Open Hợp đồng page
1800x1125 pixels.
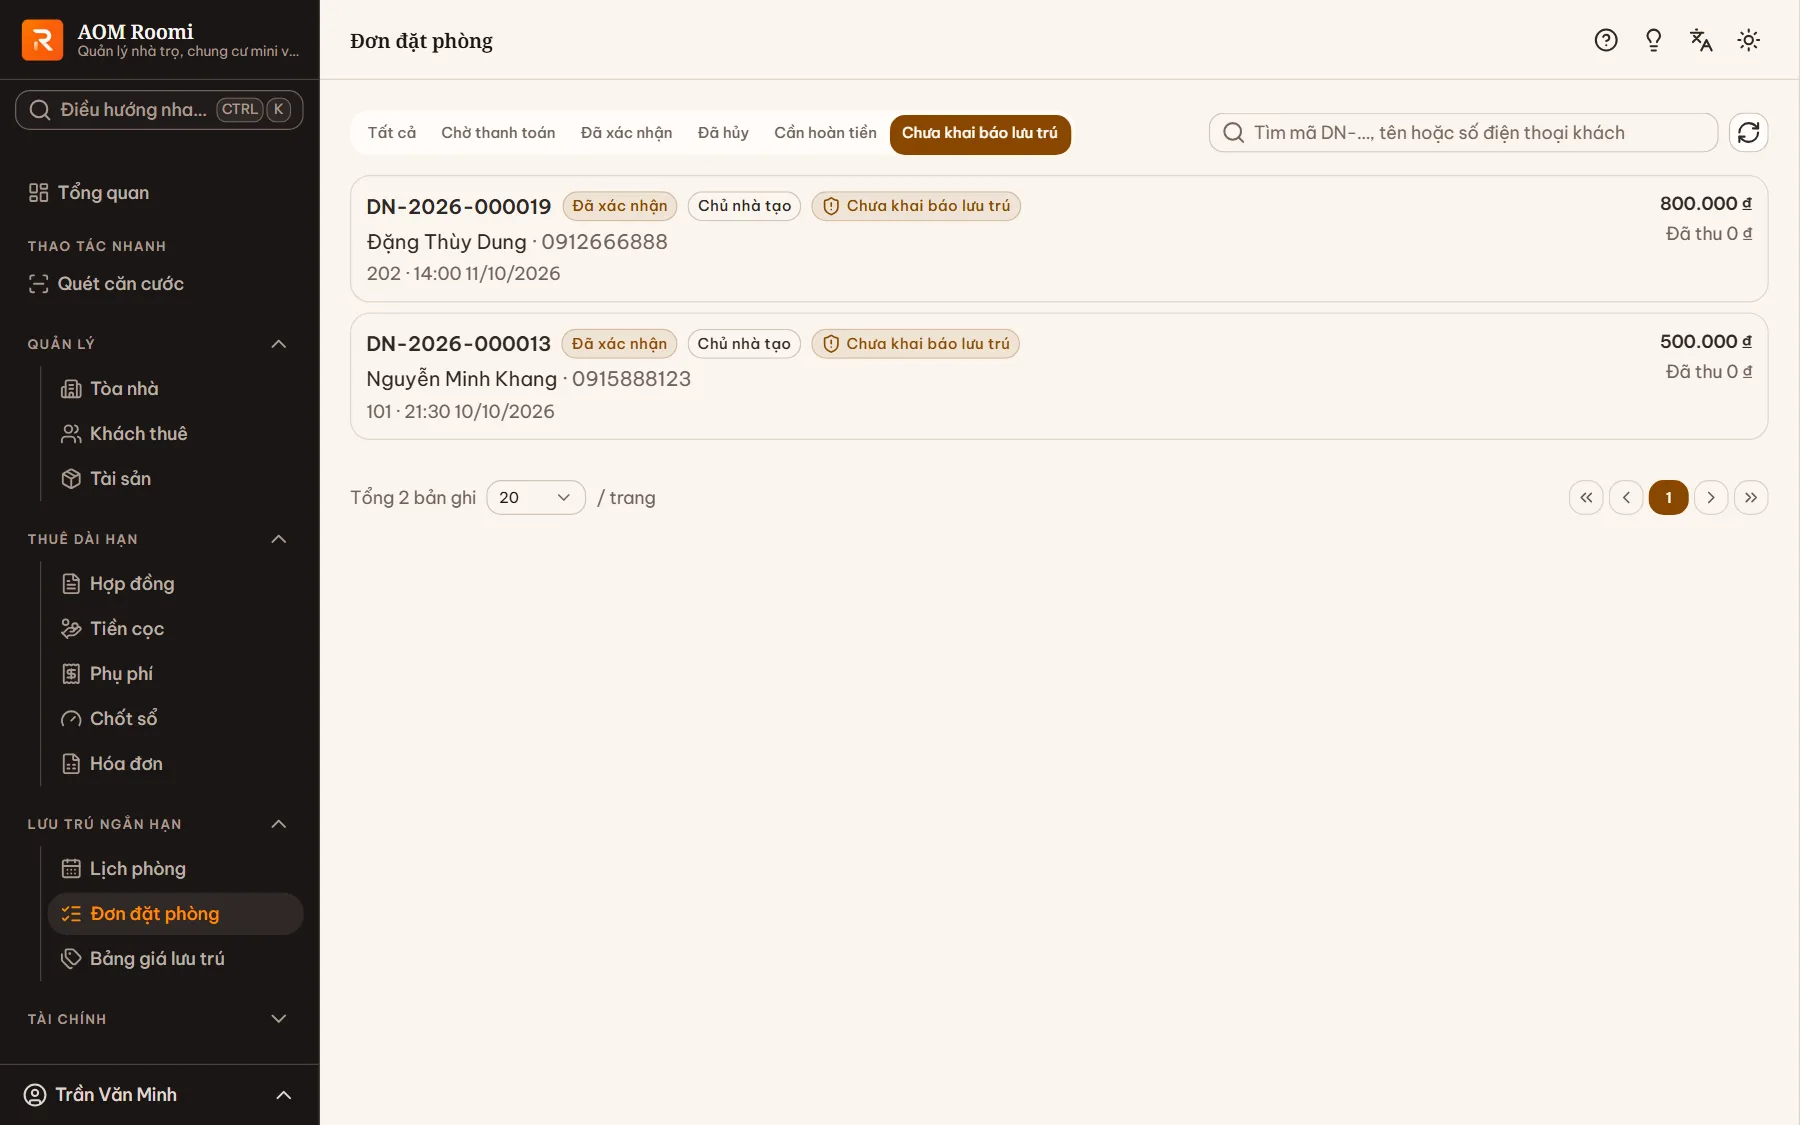pos(176,583)
